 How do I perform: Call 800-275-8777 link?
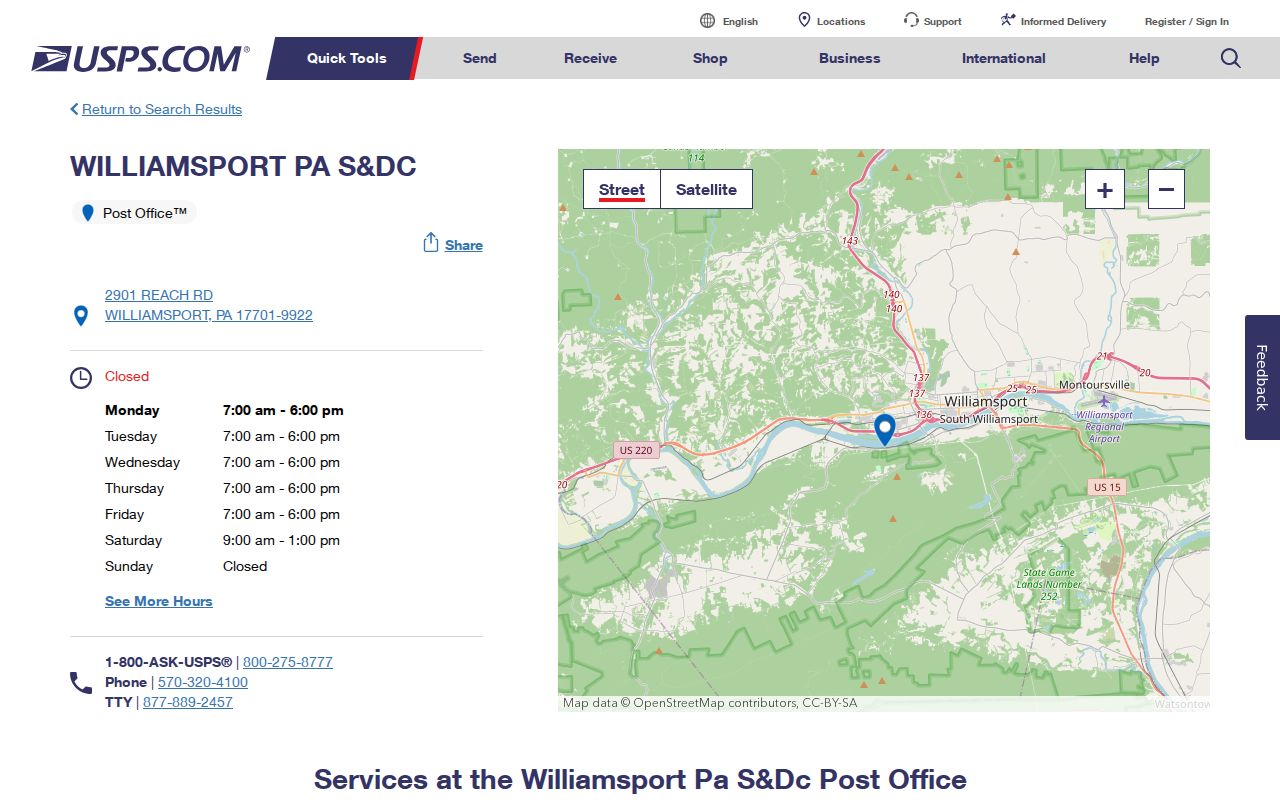[x=288, y=662]
